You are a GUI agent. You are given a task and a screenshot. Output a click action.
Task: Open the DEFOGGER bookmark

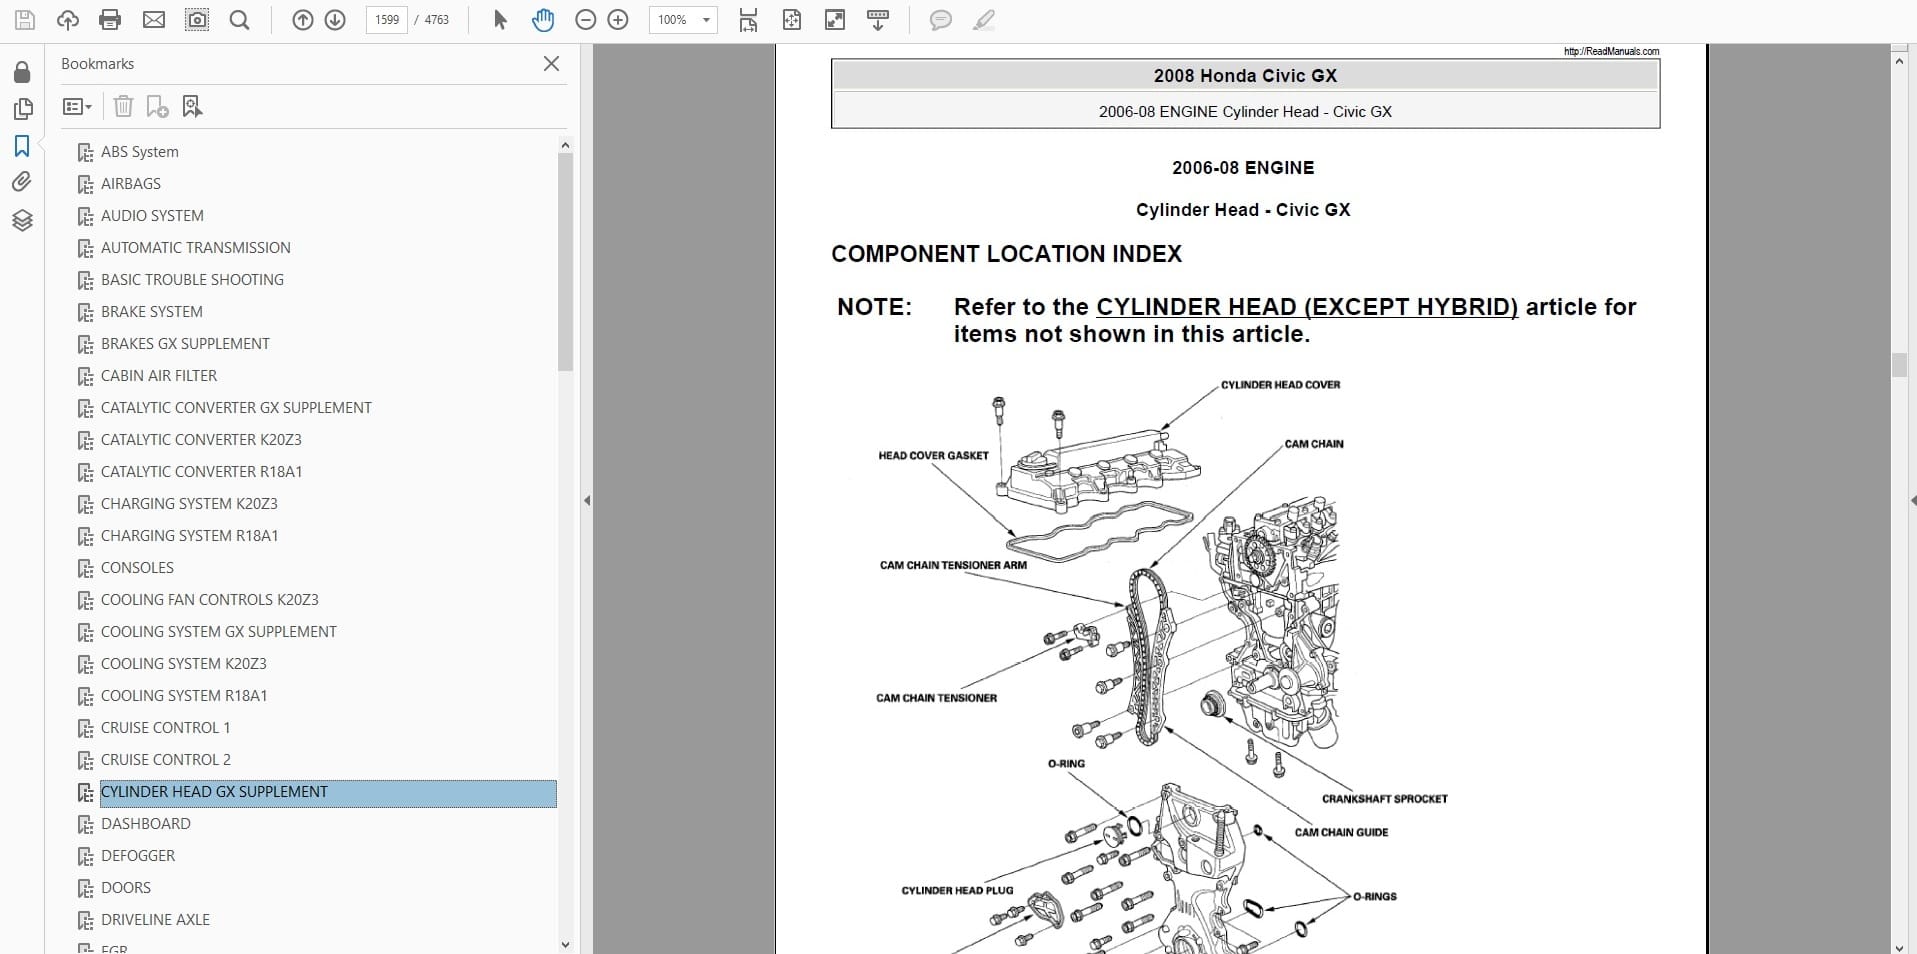pos(138,856)
